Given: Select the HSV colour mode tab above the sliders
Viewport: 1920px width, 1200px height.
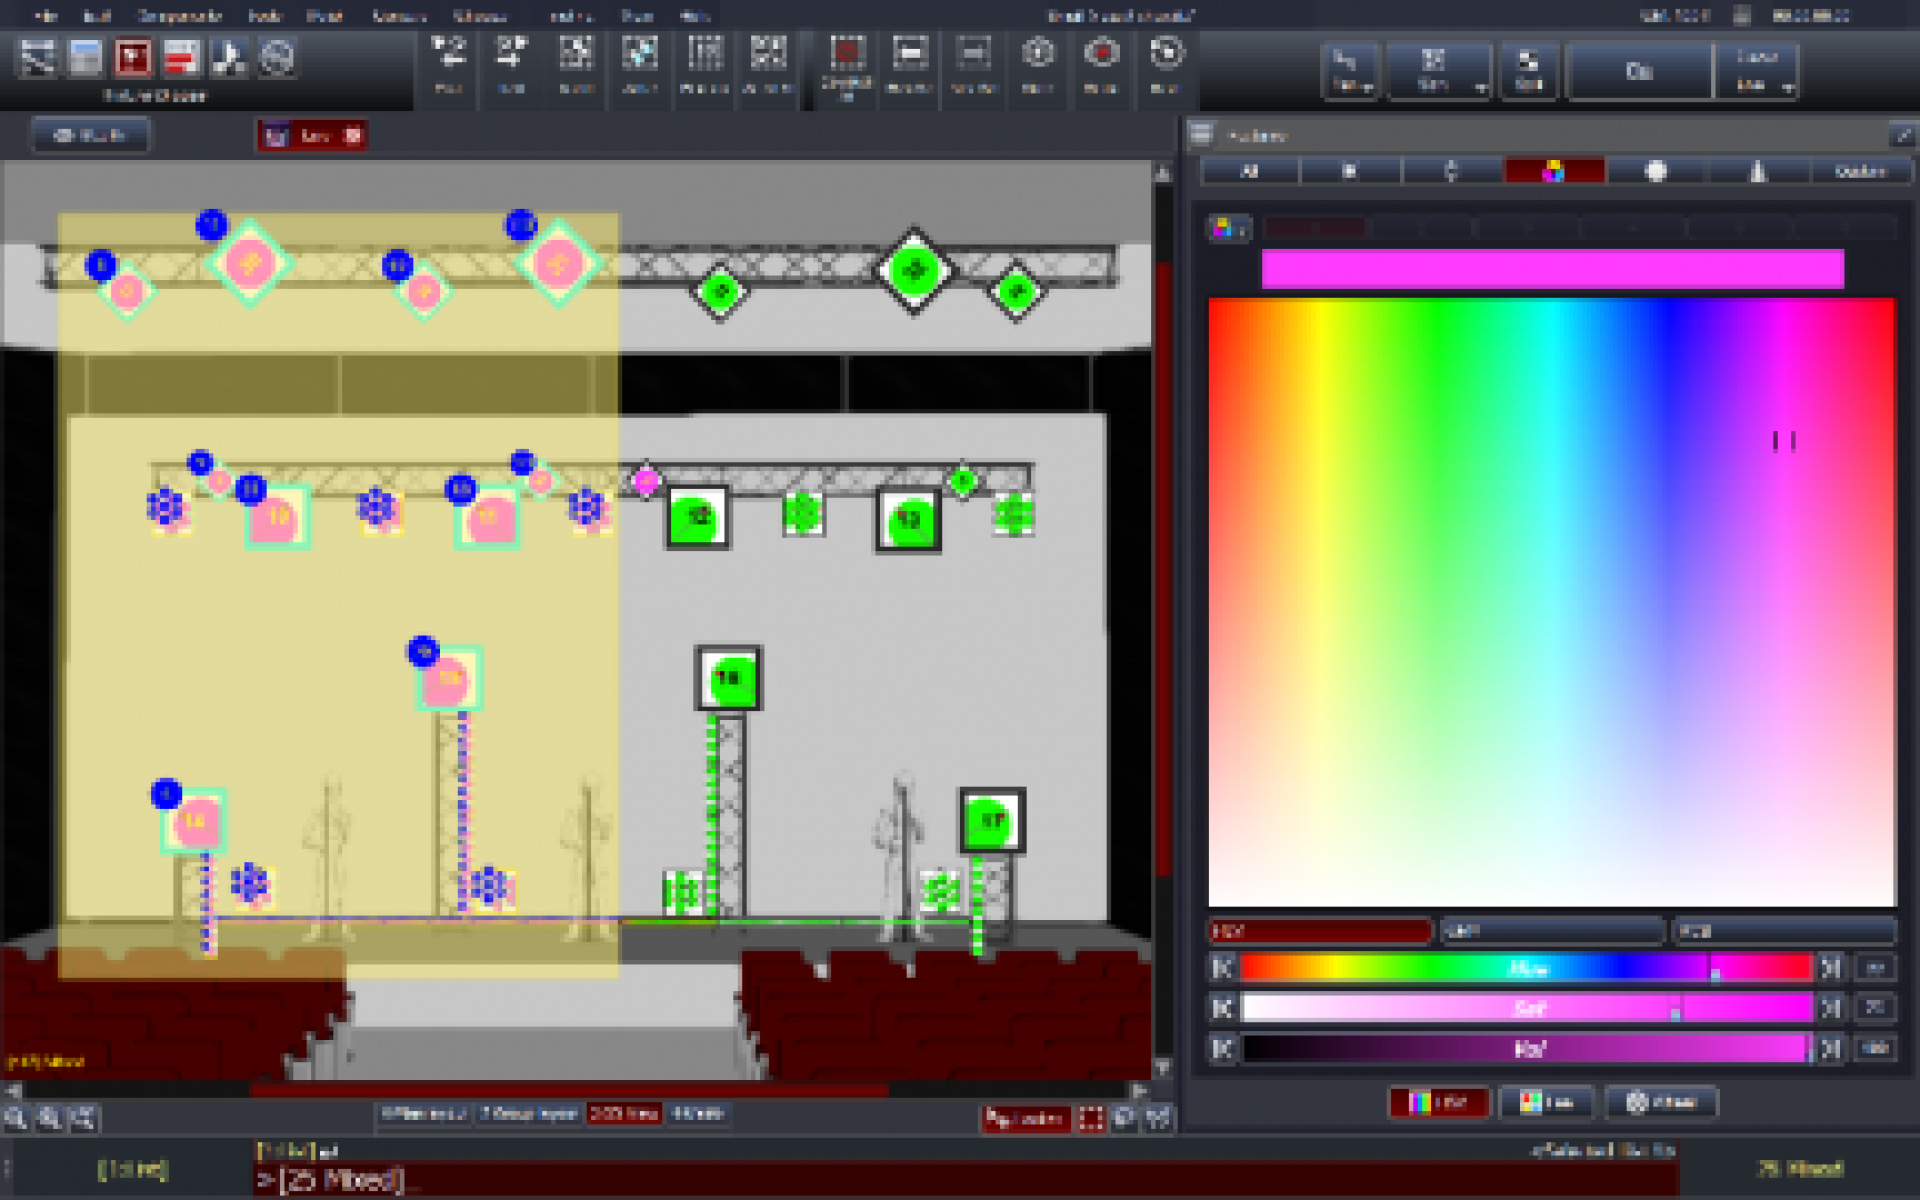Looking at the screenshot, I should 1320,931.
